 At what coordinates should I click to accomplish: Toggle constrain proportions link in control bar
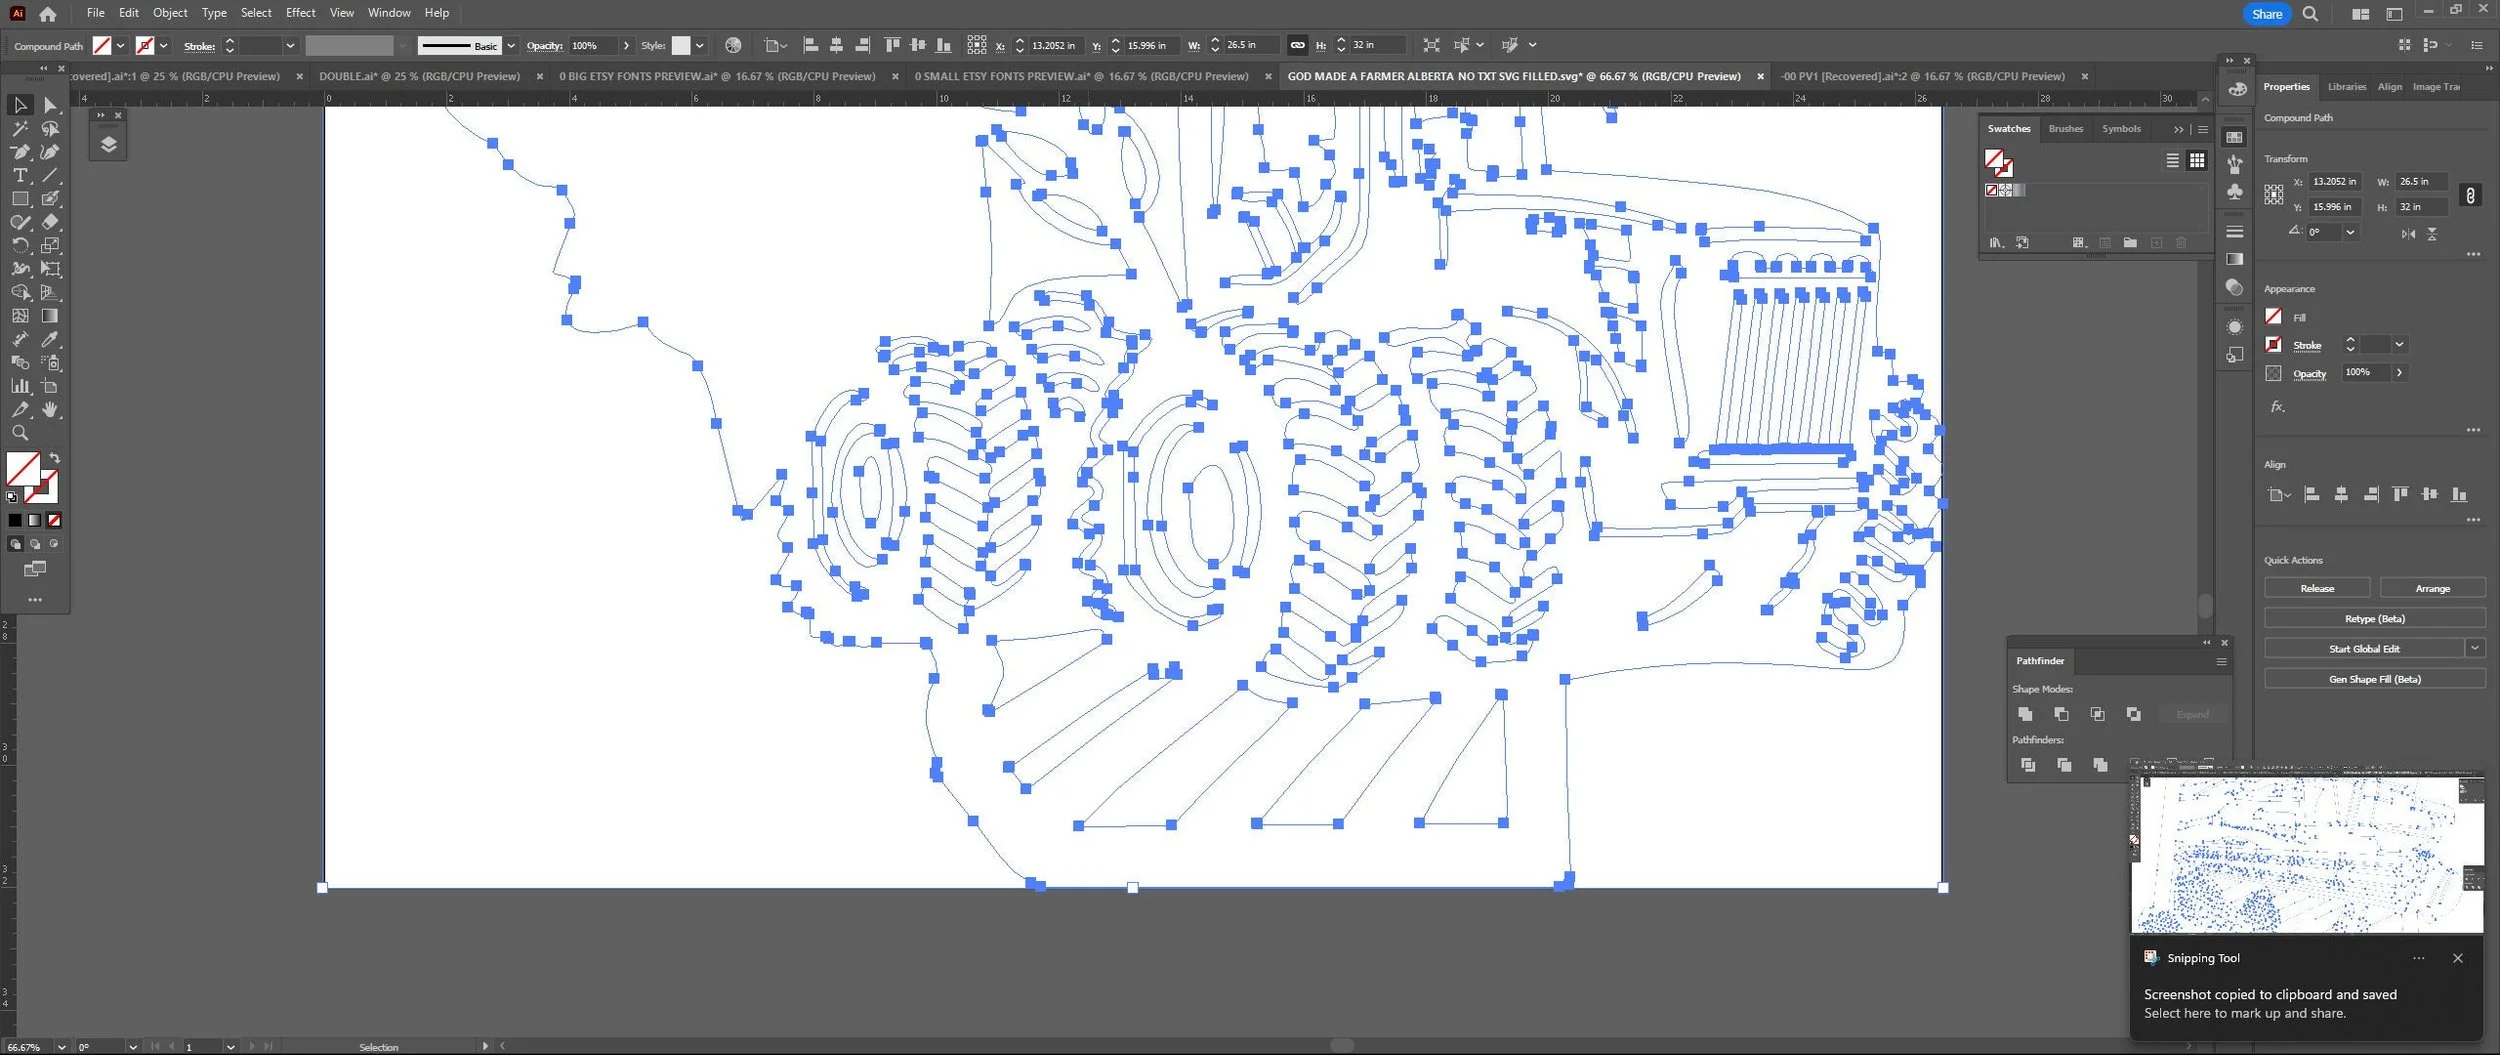1297,45
